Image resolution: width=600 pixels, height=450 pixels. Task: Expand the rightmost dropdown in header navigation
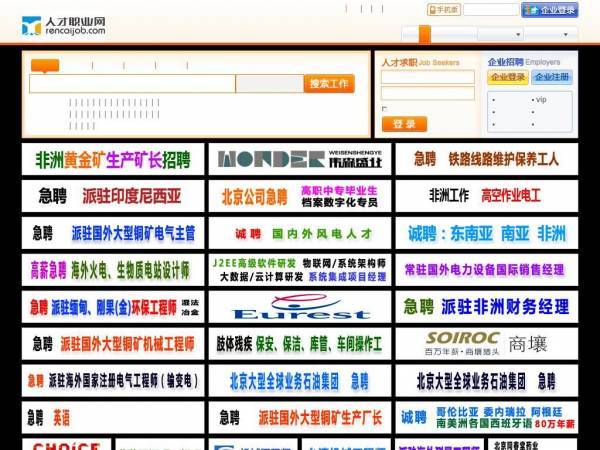coord(550,34)
